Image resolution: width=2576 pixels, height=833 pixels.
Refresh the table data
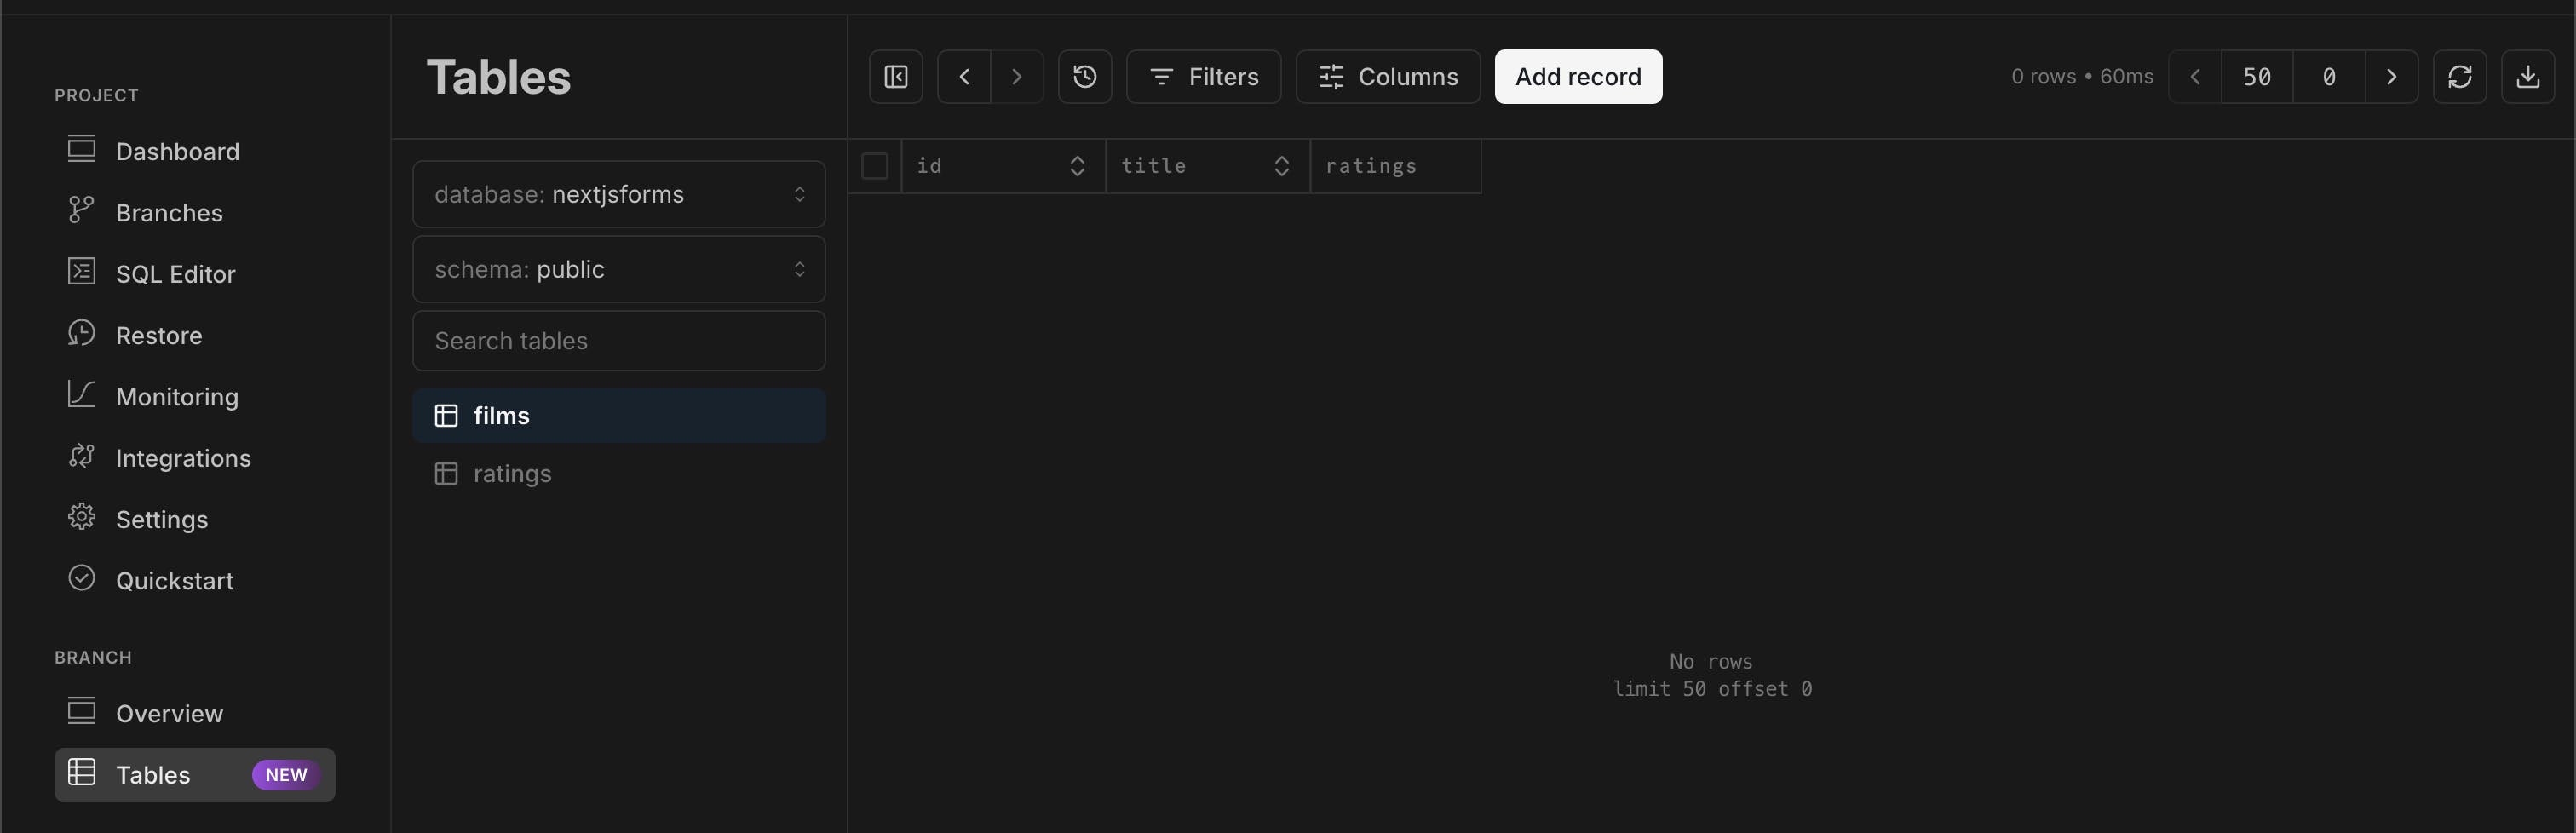click(x=2459, y=77)
